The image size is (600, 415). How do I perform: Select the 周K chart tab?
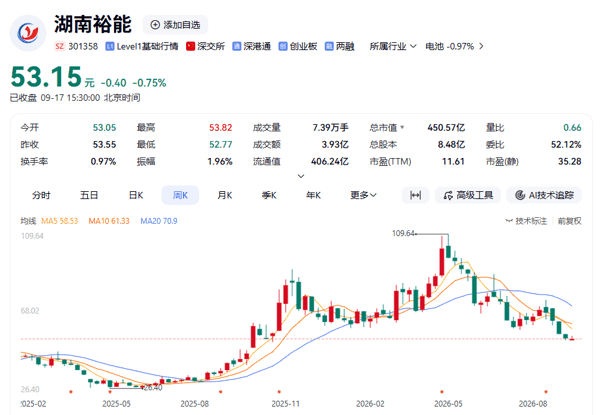pos(180,195)
